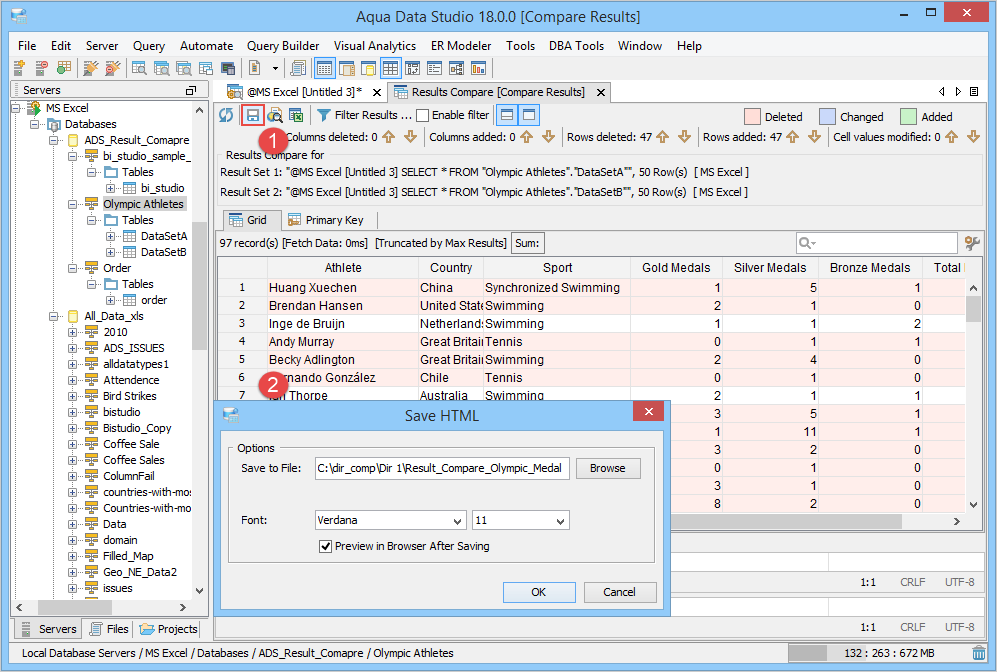The height and width of the screenshot is (672, 997).
Task: Click the Deleted color swatch
Action: (752, 116)
